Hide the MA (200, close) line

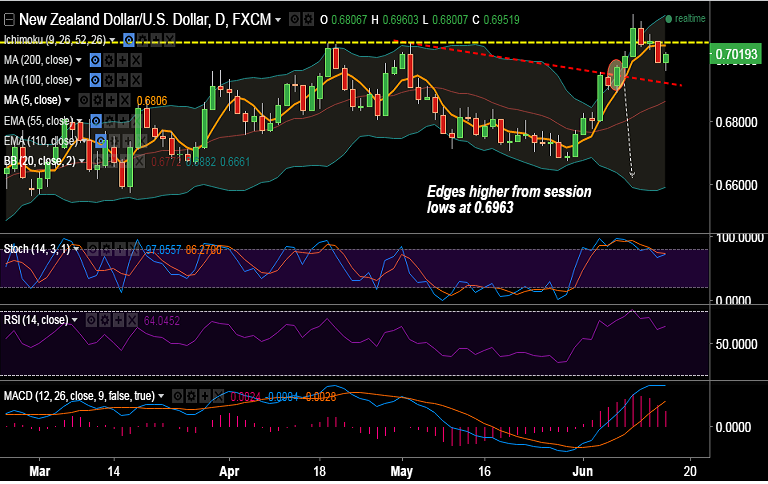(x=95, y=60)
